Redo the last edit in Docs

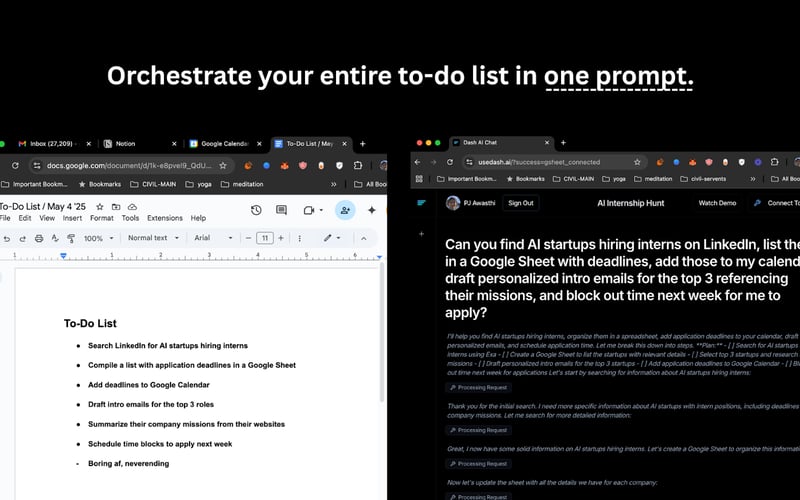22,238
